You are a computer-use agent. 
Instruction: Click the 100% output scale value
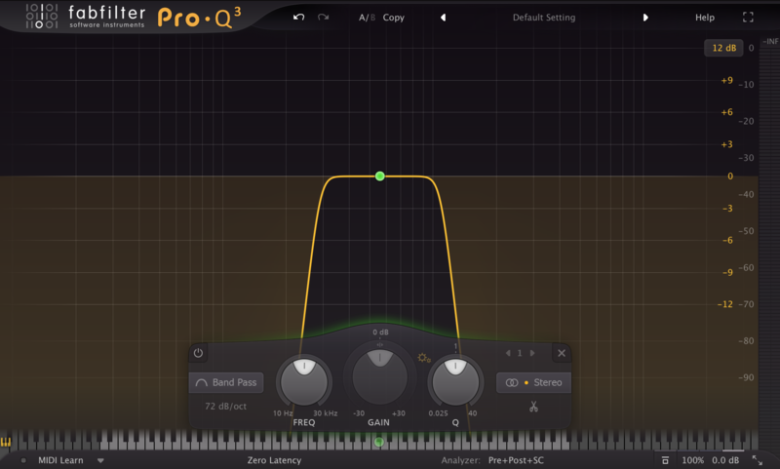(692, 460)
